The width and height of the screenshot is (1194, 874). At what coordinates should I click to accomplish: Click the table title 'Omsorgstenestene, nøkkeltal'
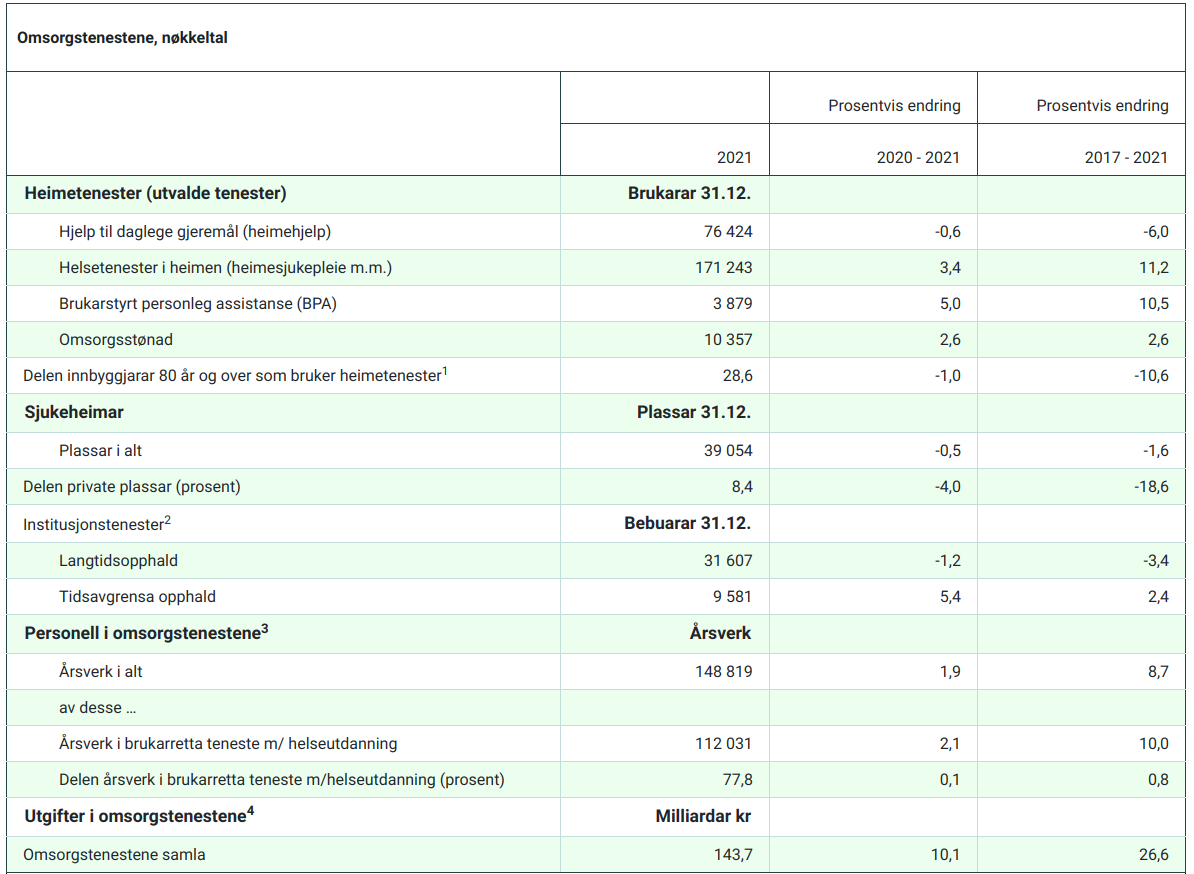(122, 38)
